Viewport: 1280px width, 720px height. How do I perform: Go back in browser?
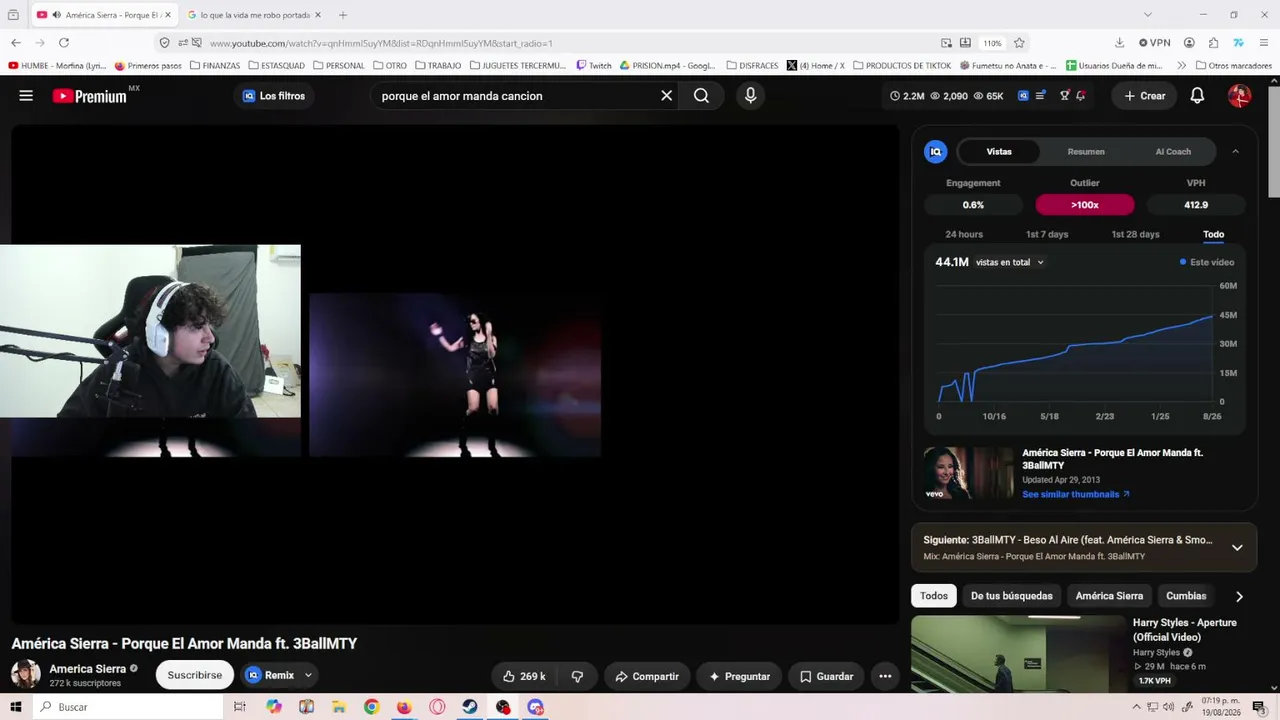tap(16, 43)
